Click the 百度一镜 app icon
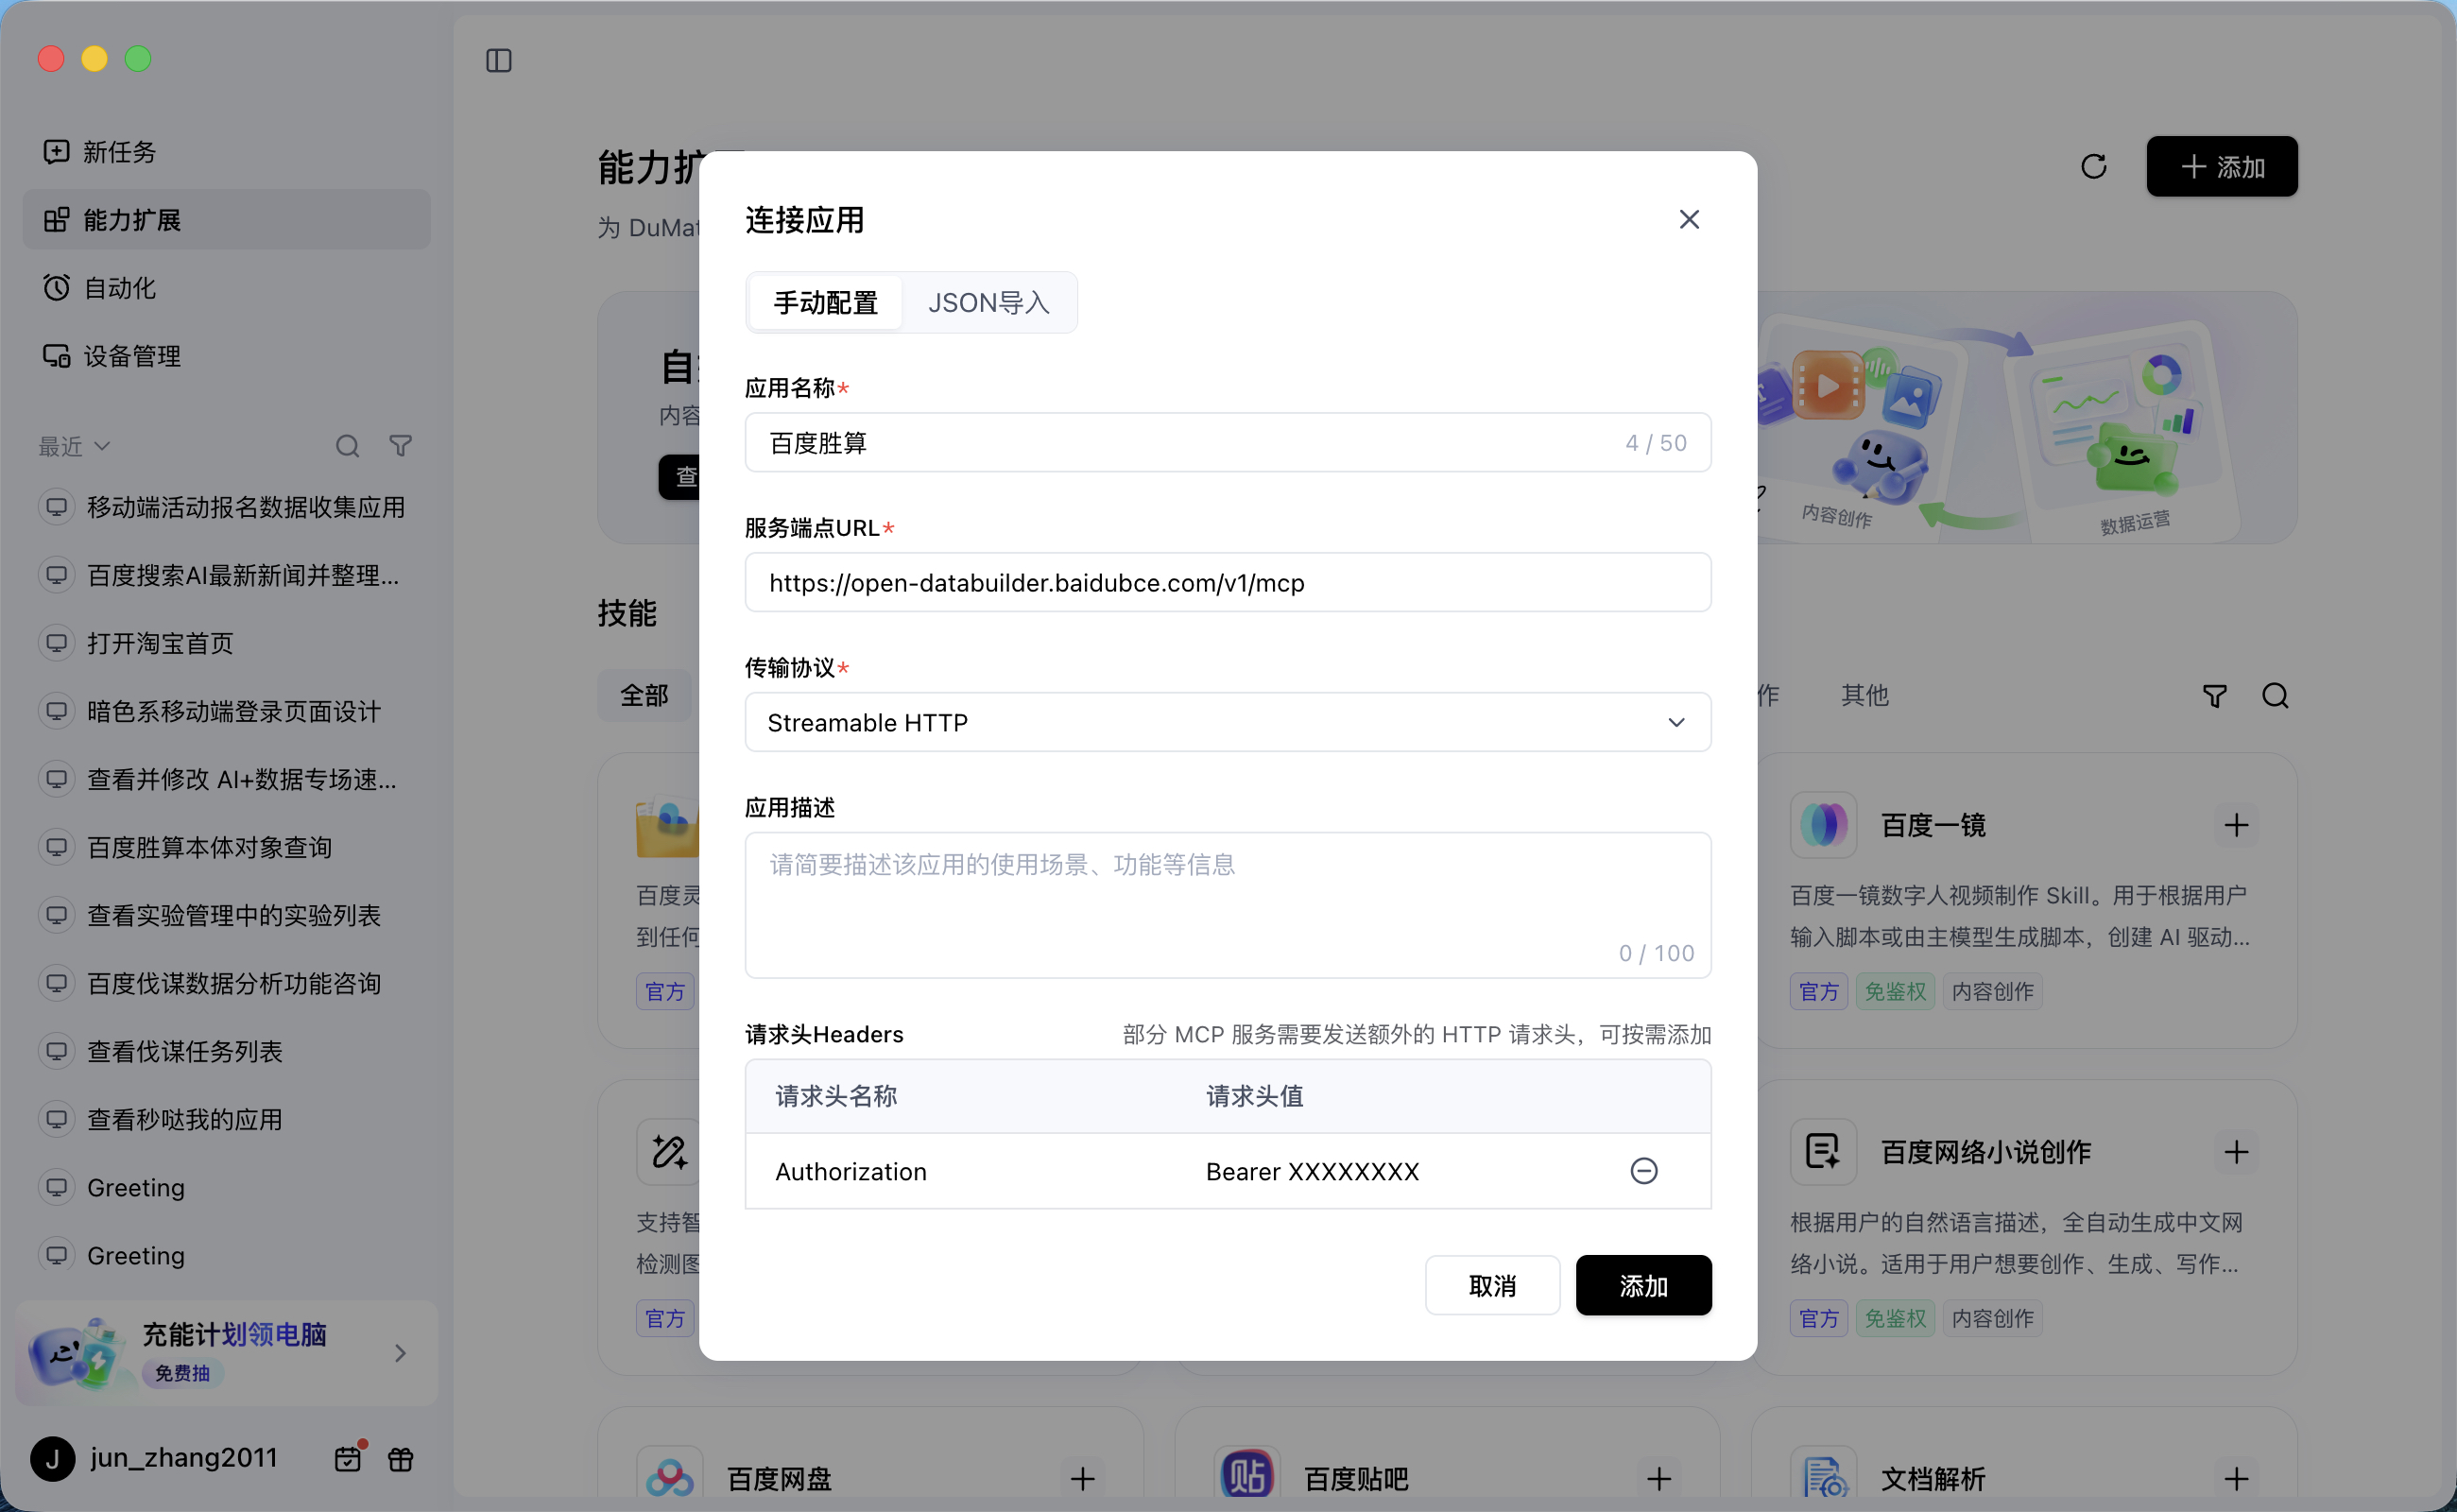 [1823, 825]
